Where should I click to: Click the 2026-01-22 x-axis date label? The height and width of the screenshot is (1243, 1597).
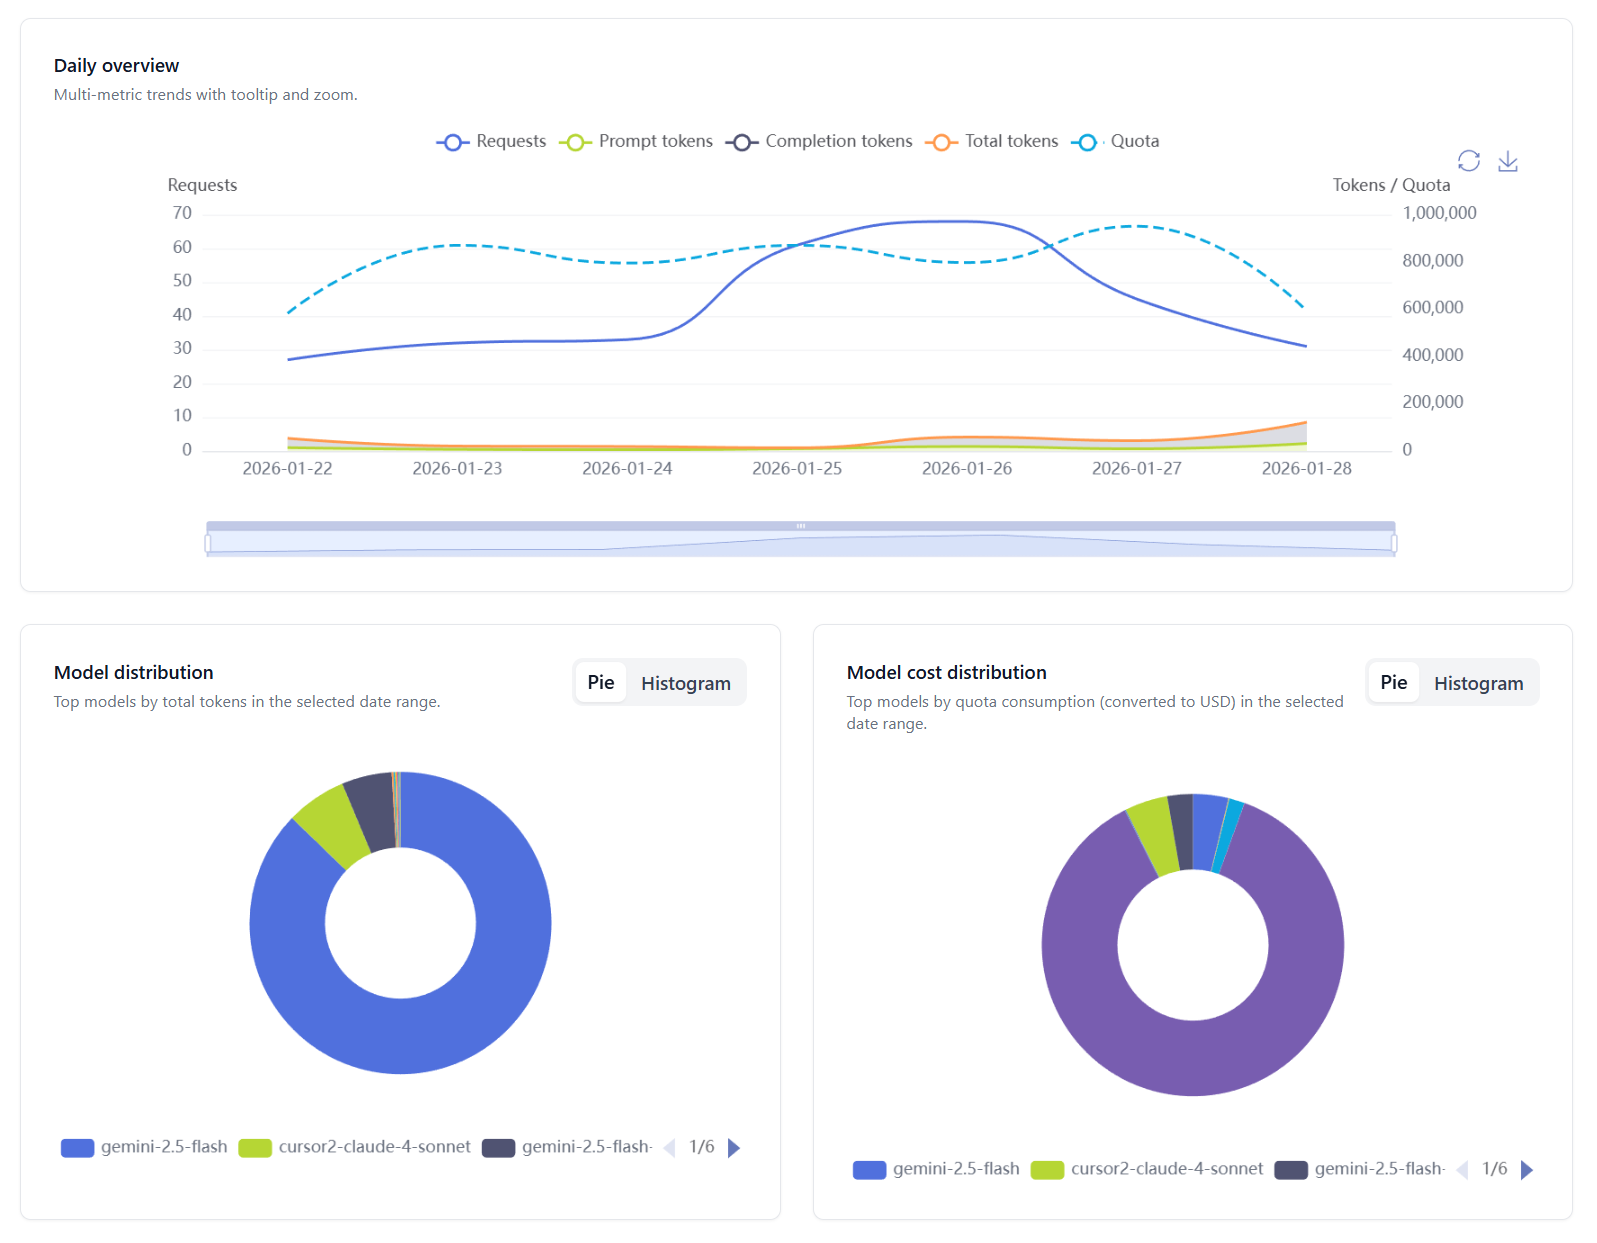click(287, 468)
